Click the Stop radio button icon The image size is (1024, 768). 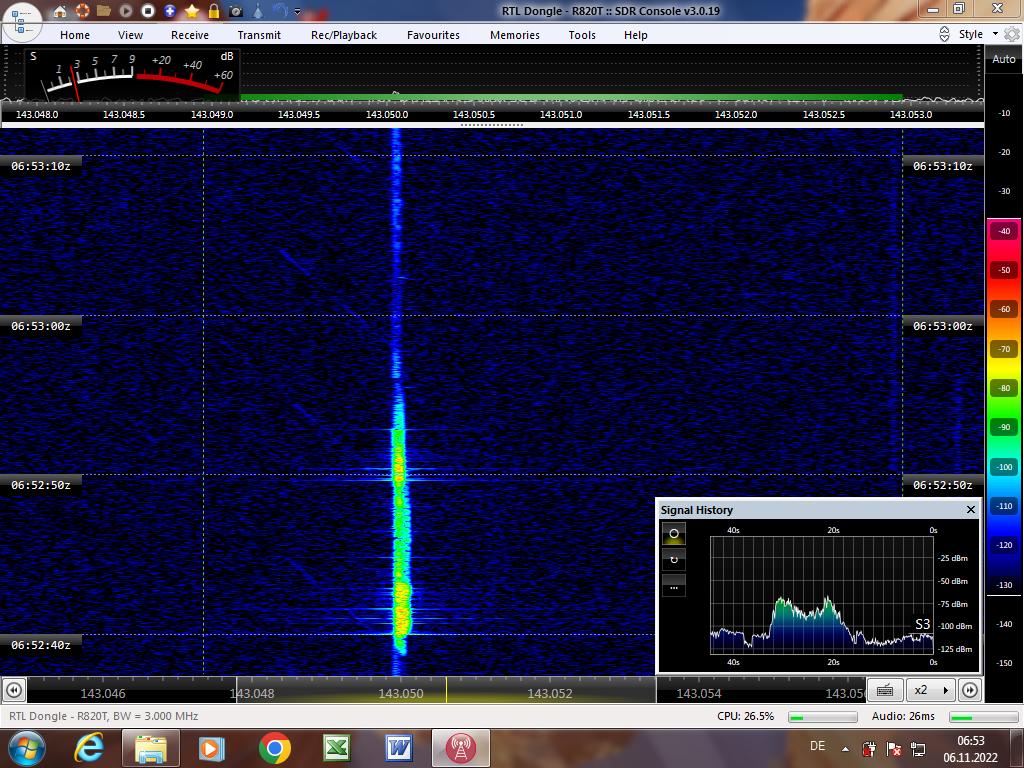point(148,11)
